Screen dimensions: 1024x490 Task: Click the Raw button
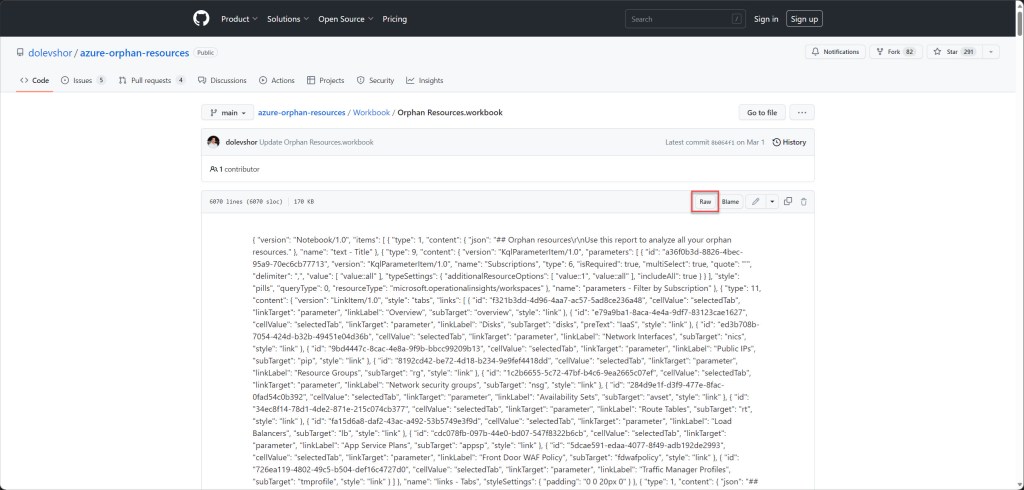[704, 202]
